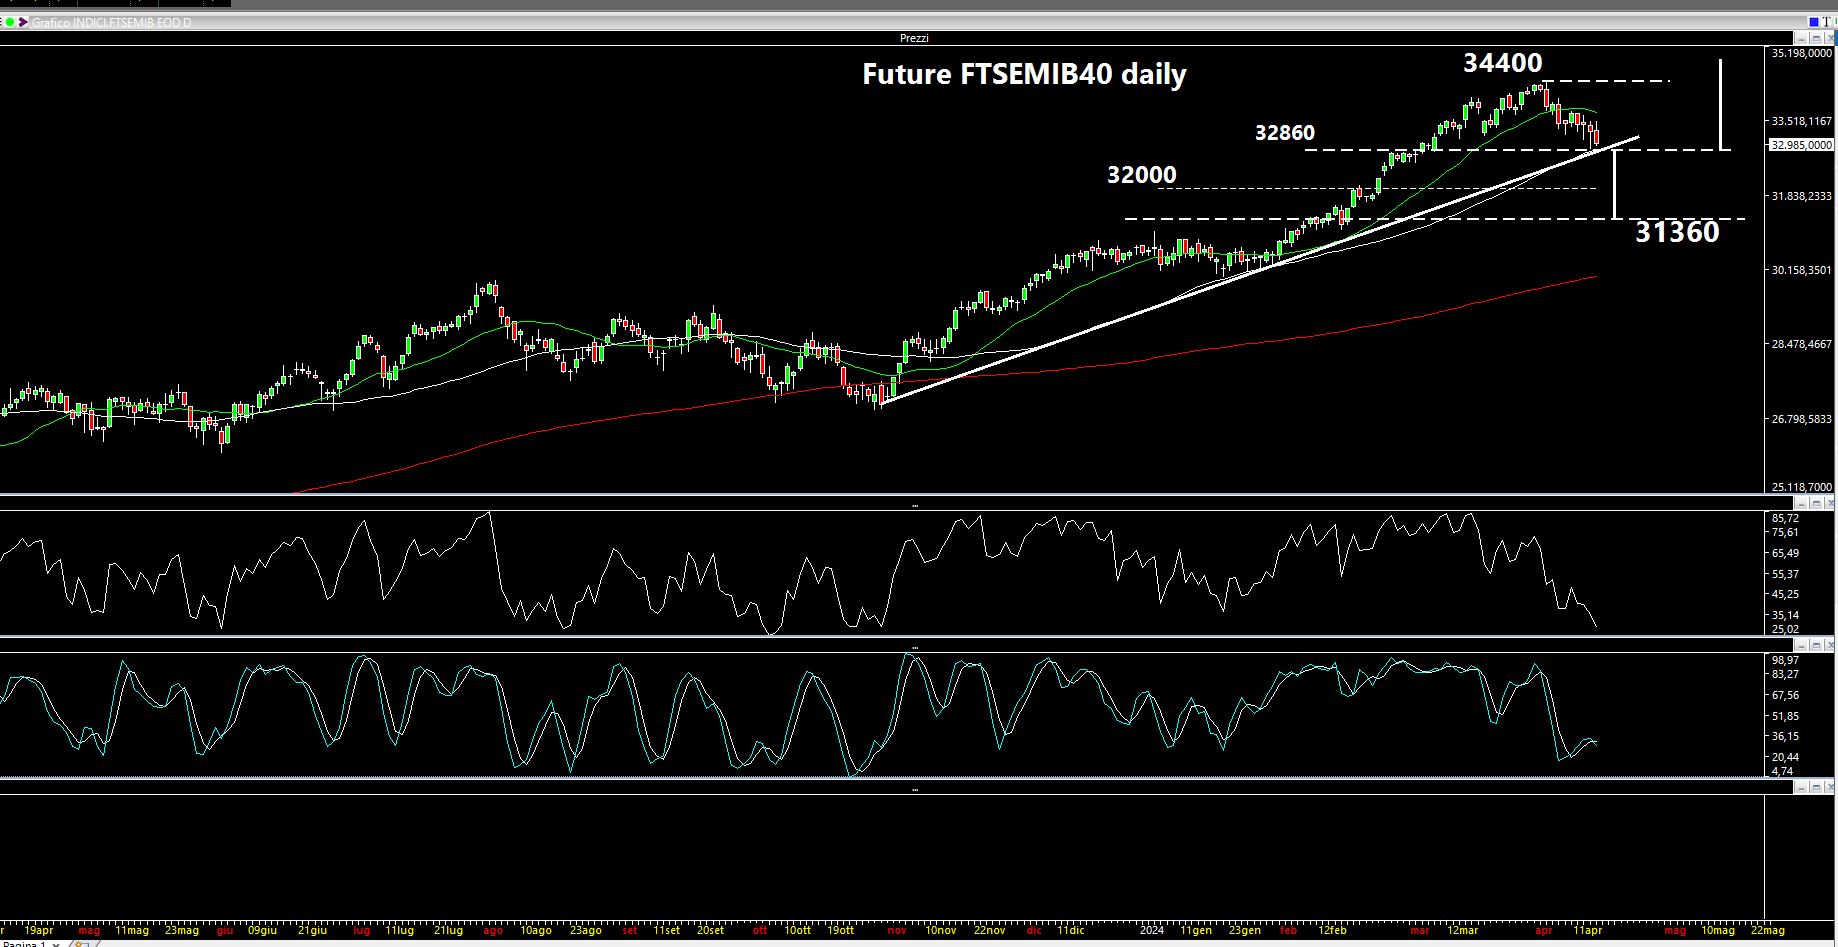Image resolution: width=1838 pixels, height=947 pixels.
Task: Click the Prezzi panel header
Action: (914, 38)
